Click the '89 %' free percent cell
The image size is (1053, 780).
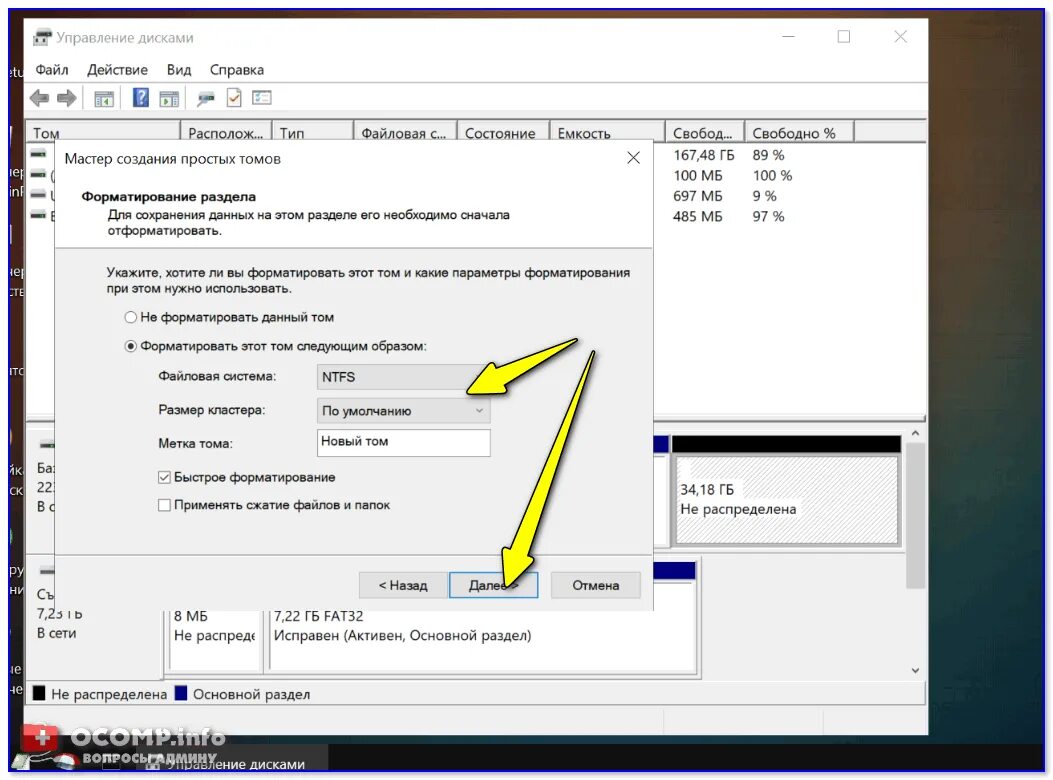(x=768, y=155)
